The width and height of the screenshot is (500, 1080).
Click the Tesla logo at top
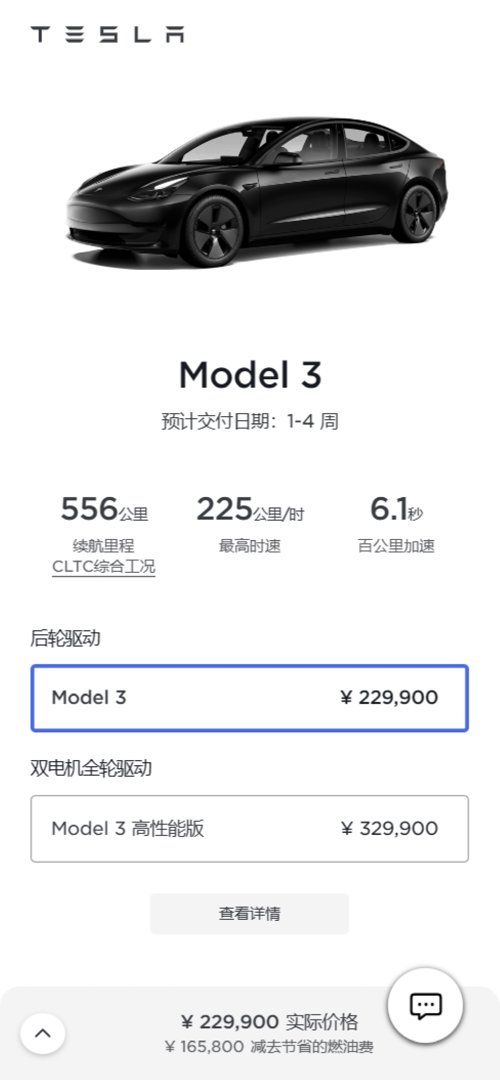(x=107, y=34)
